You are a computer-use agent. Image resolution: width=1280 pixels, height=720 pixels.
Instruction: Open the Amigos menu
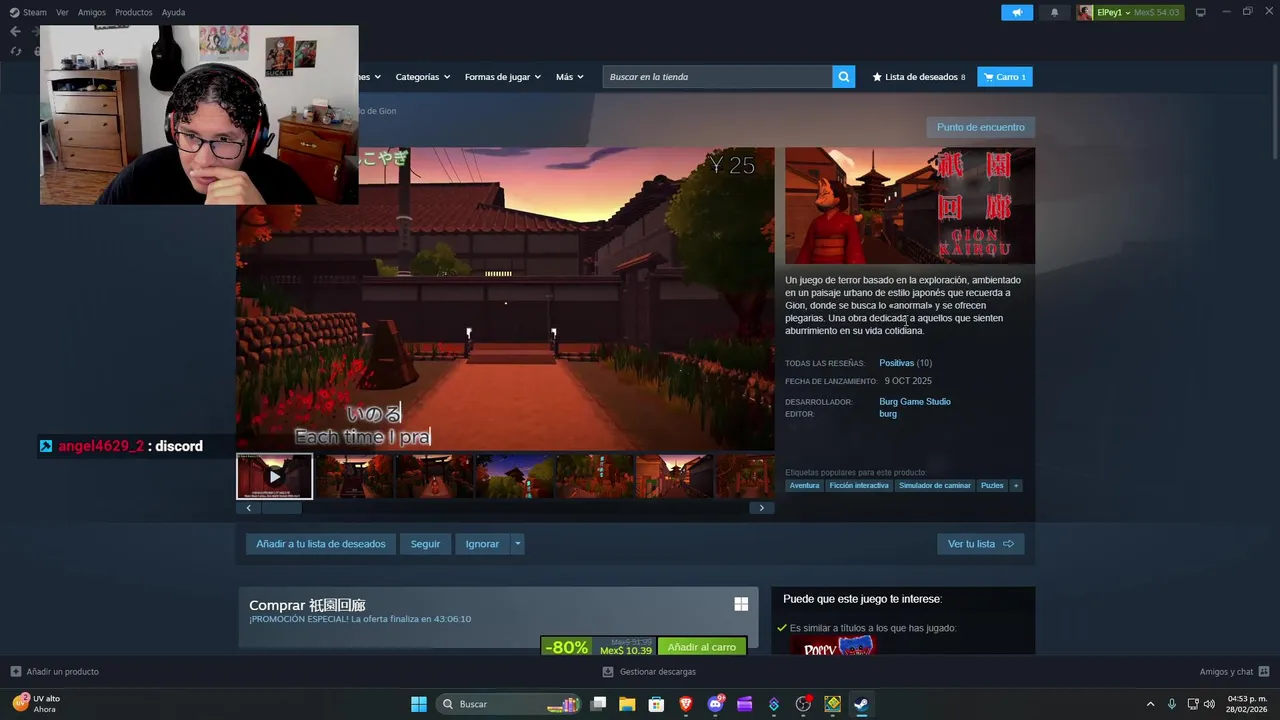(x=92, y=12)
